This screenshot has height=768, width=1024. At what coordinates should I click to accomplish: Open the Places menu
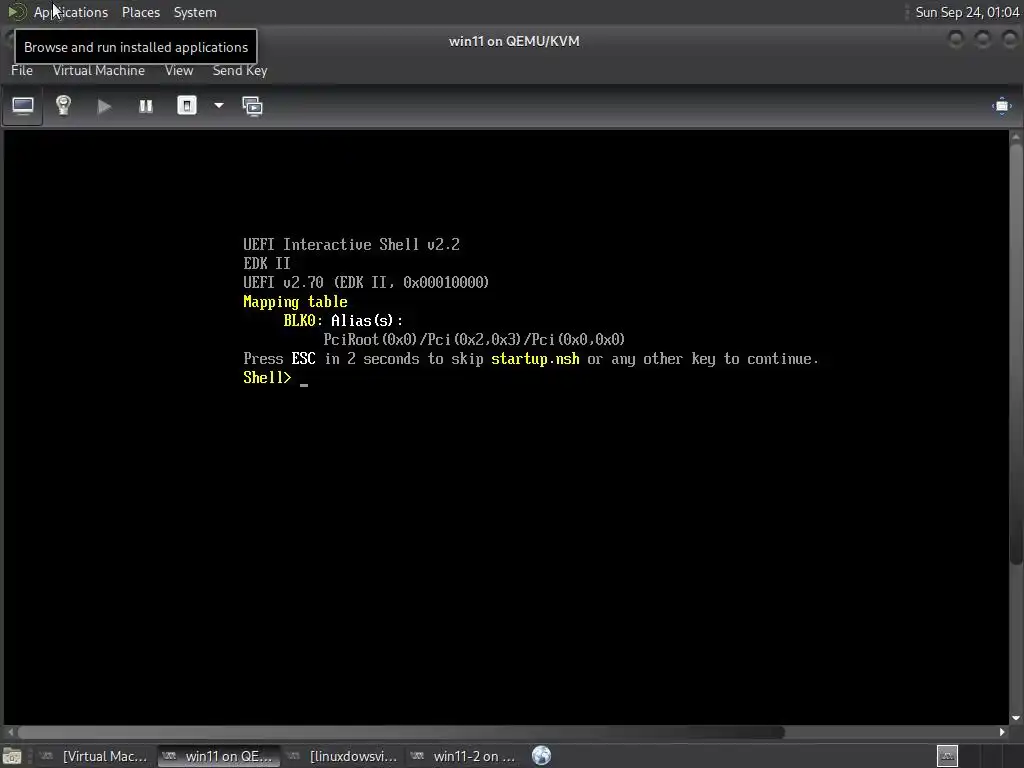pos(140,12)
